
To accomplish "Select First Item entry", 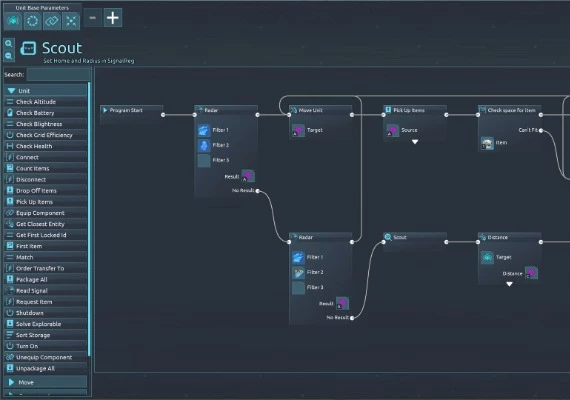I will (45, 246).
